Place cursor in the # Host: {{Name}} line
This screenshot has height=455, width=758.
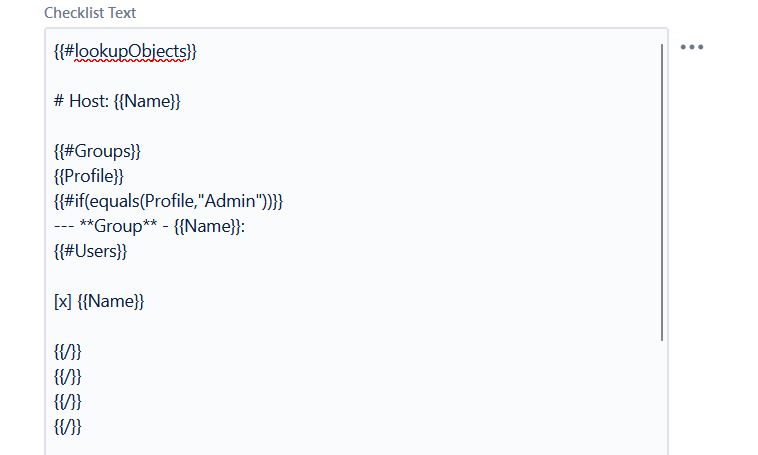(117, 101)
